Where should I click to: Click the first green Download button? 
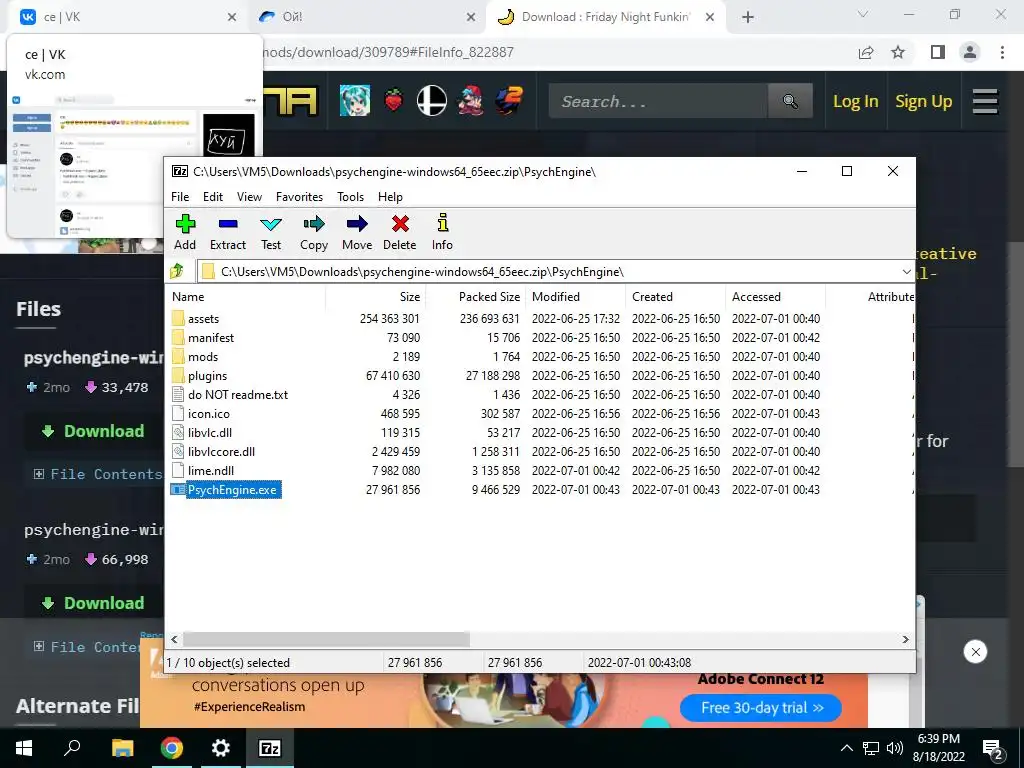[x=93, y=431]
